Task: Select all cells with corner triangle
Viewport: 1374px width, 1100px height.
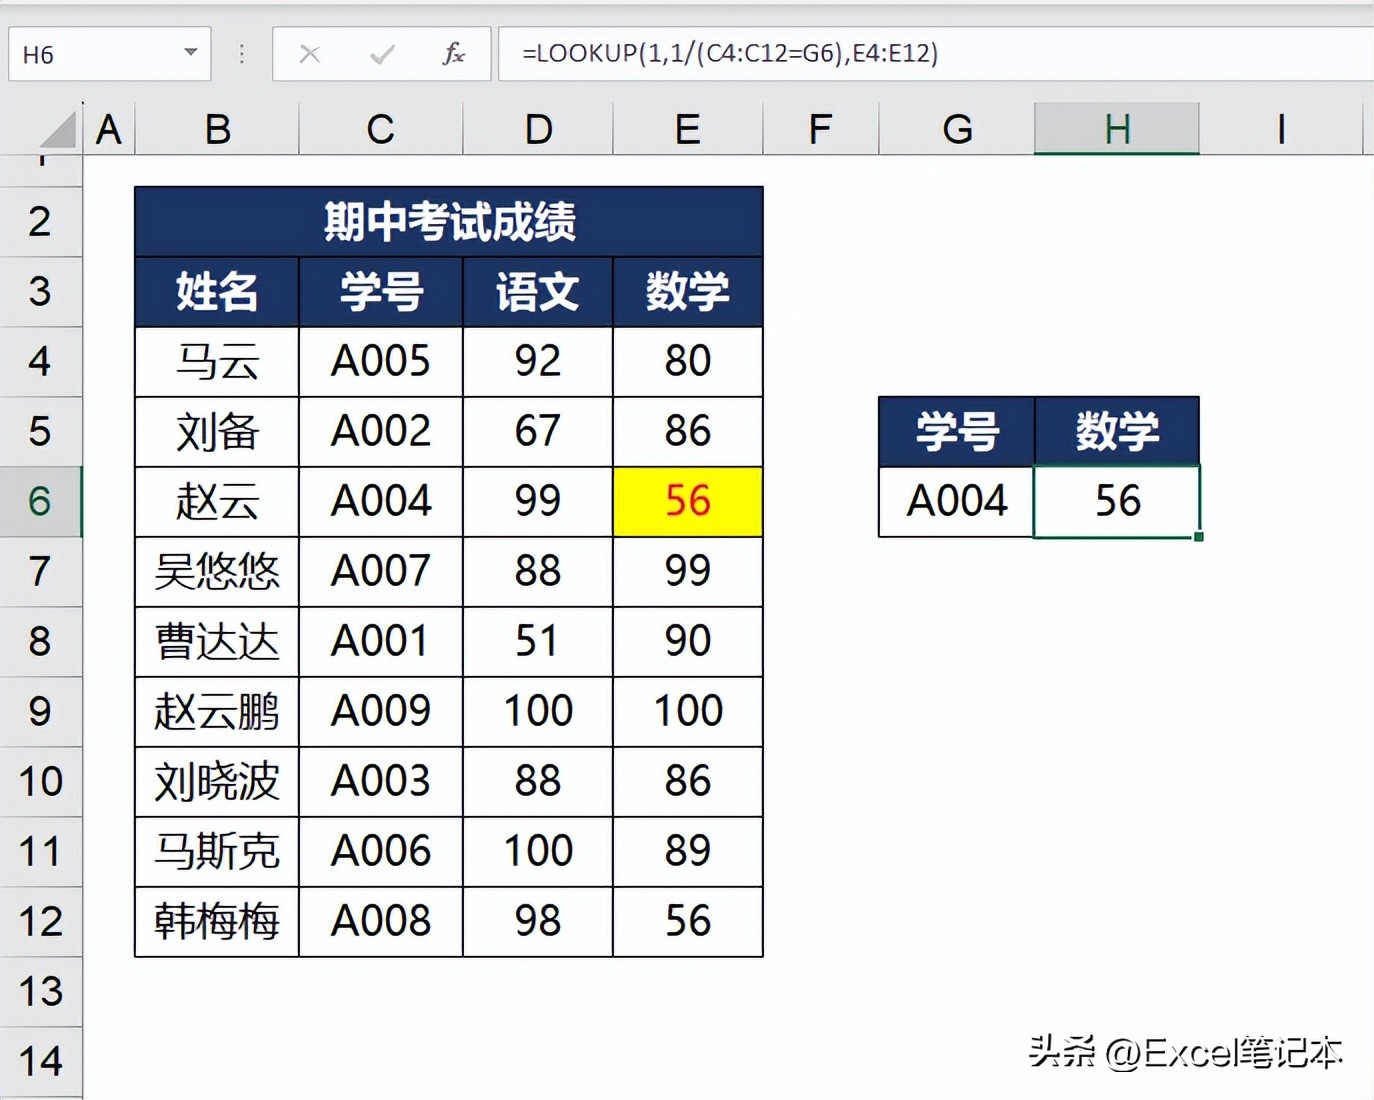Action: tap(59, 131)
